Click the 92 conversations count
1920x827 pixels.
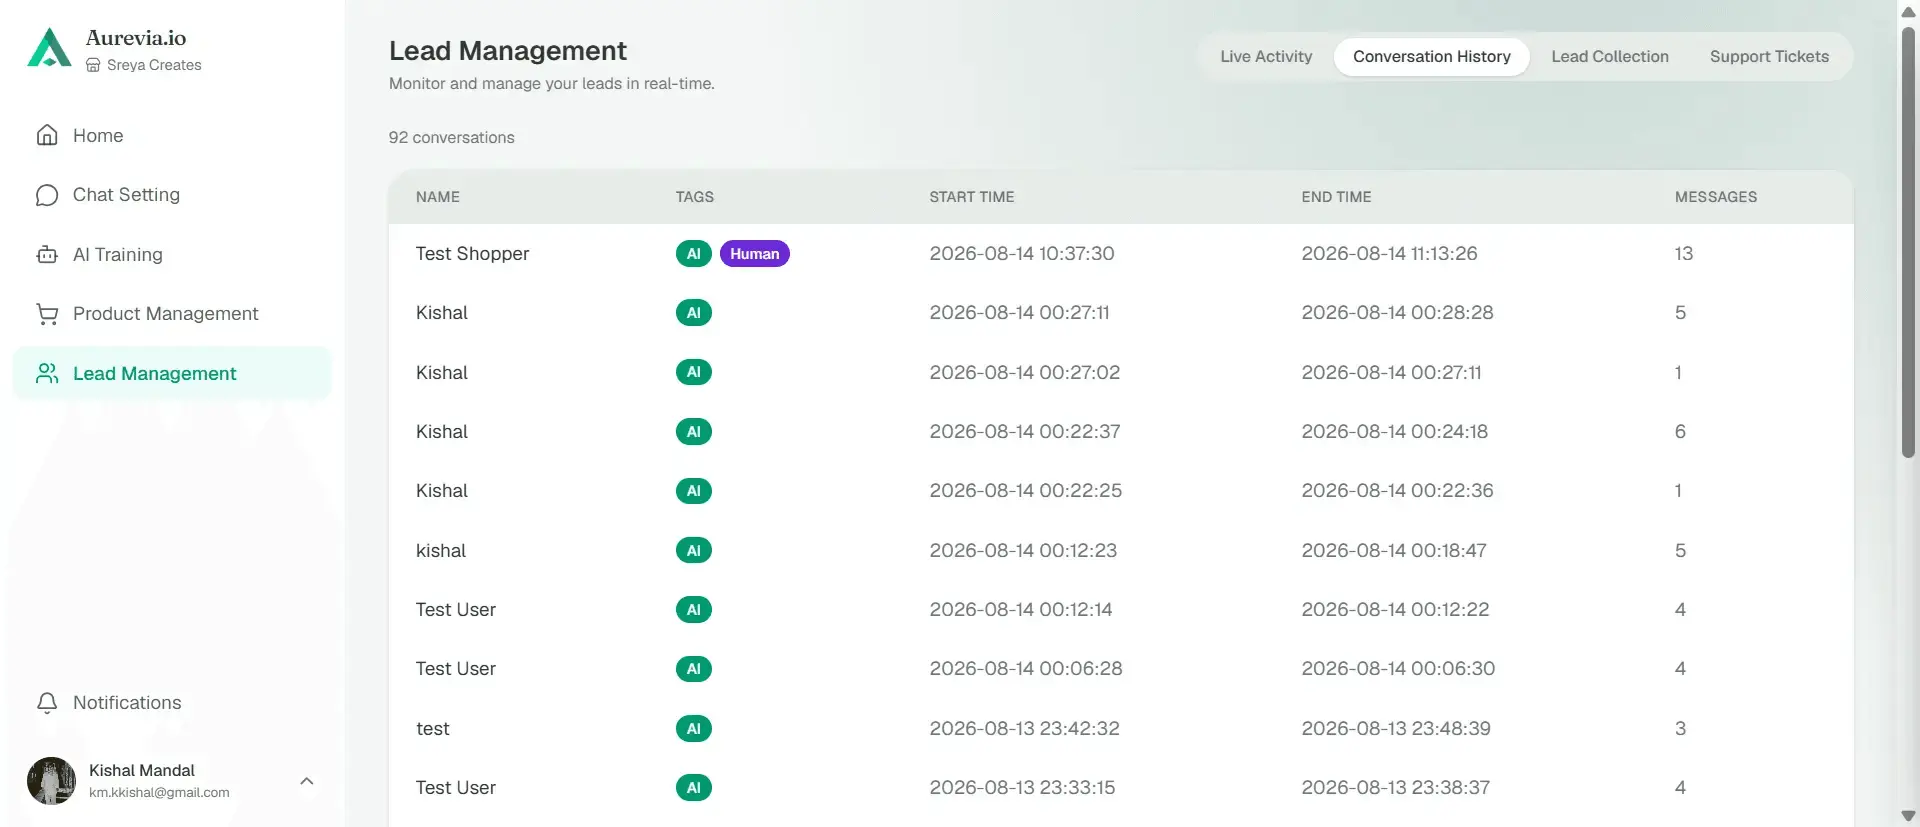[x=452, y=138]
